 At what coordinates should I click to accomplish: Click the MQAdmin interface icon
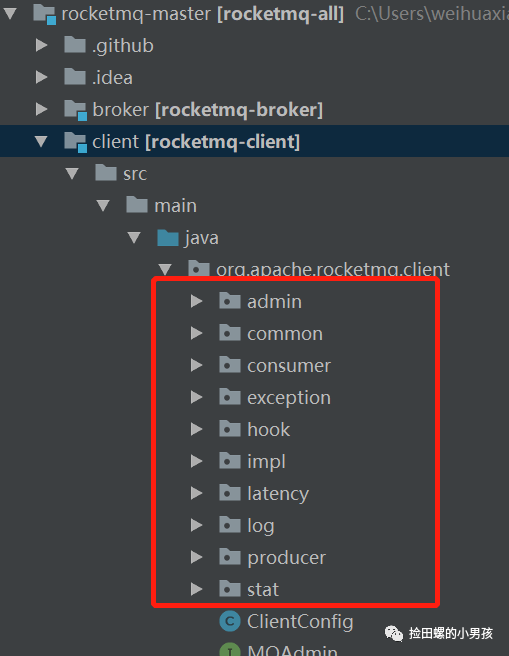[230, 650]
